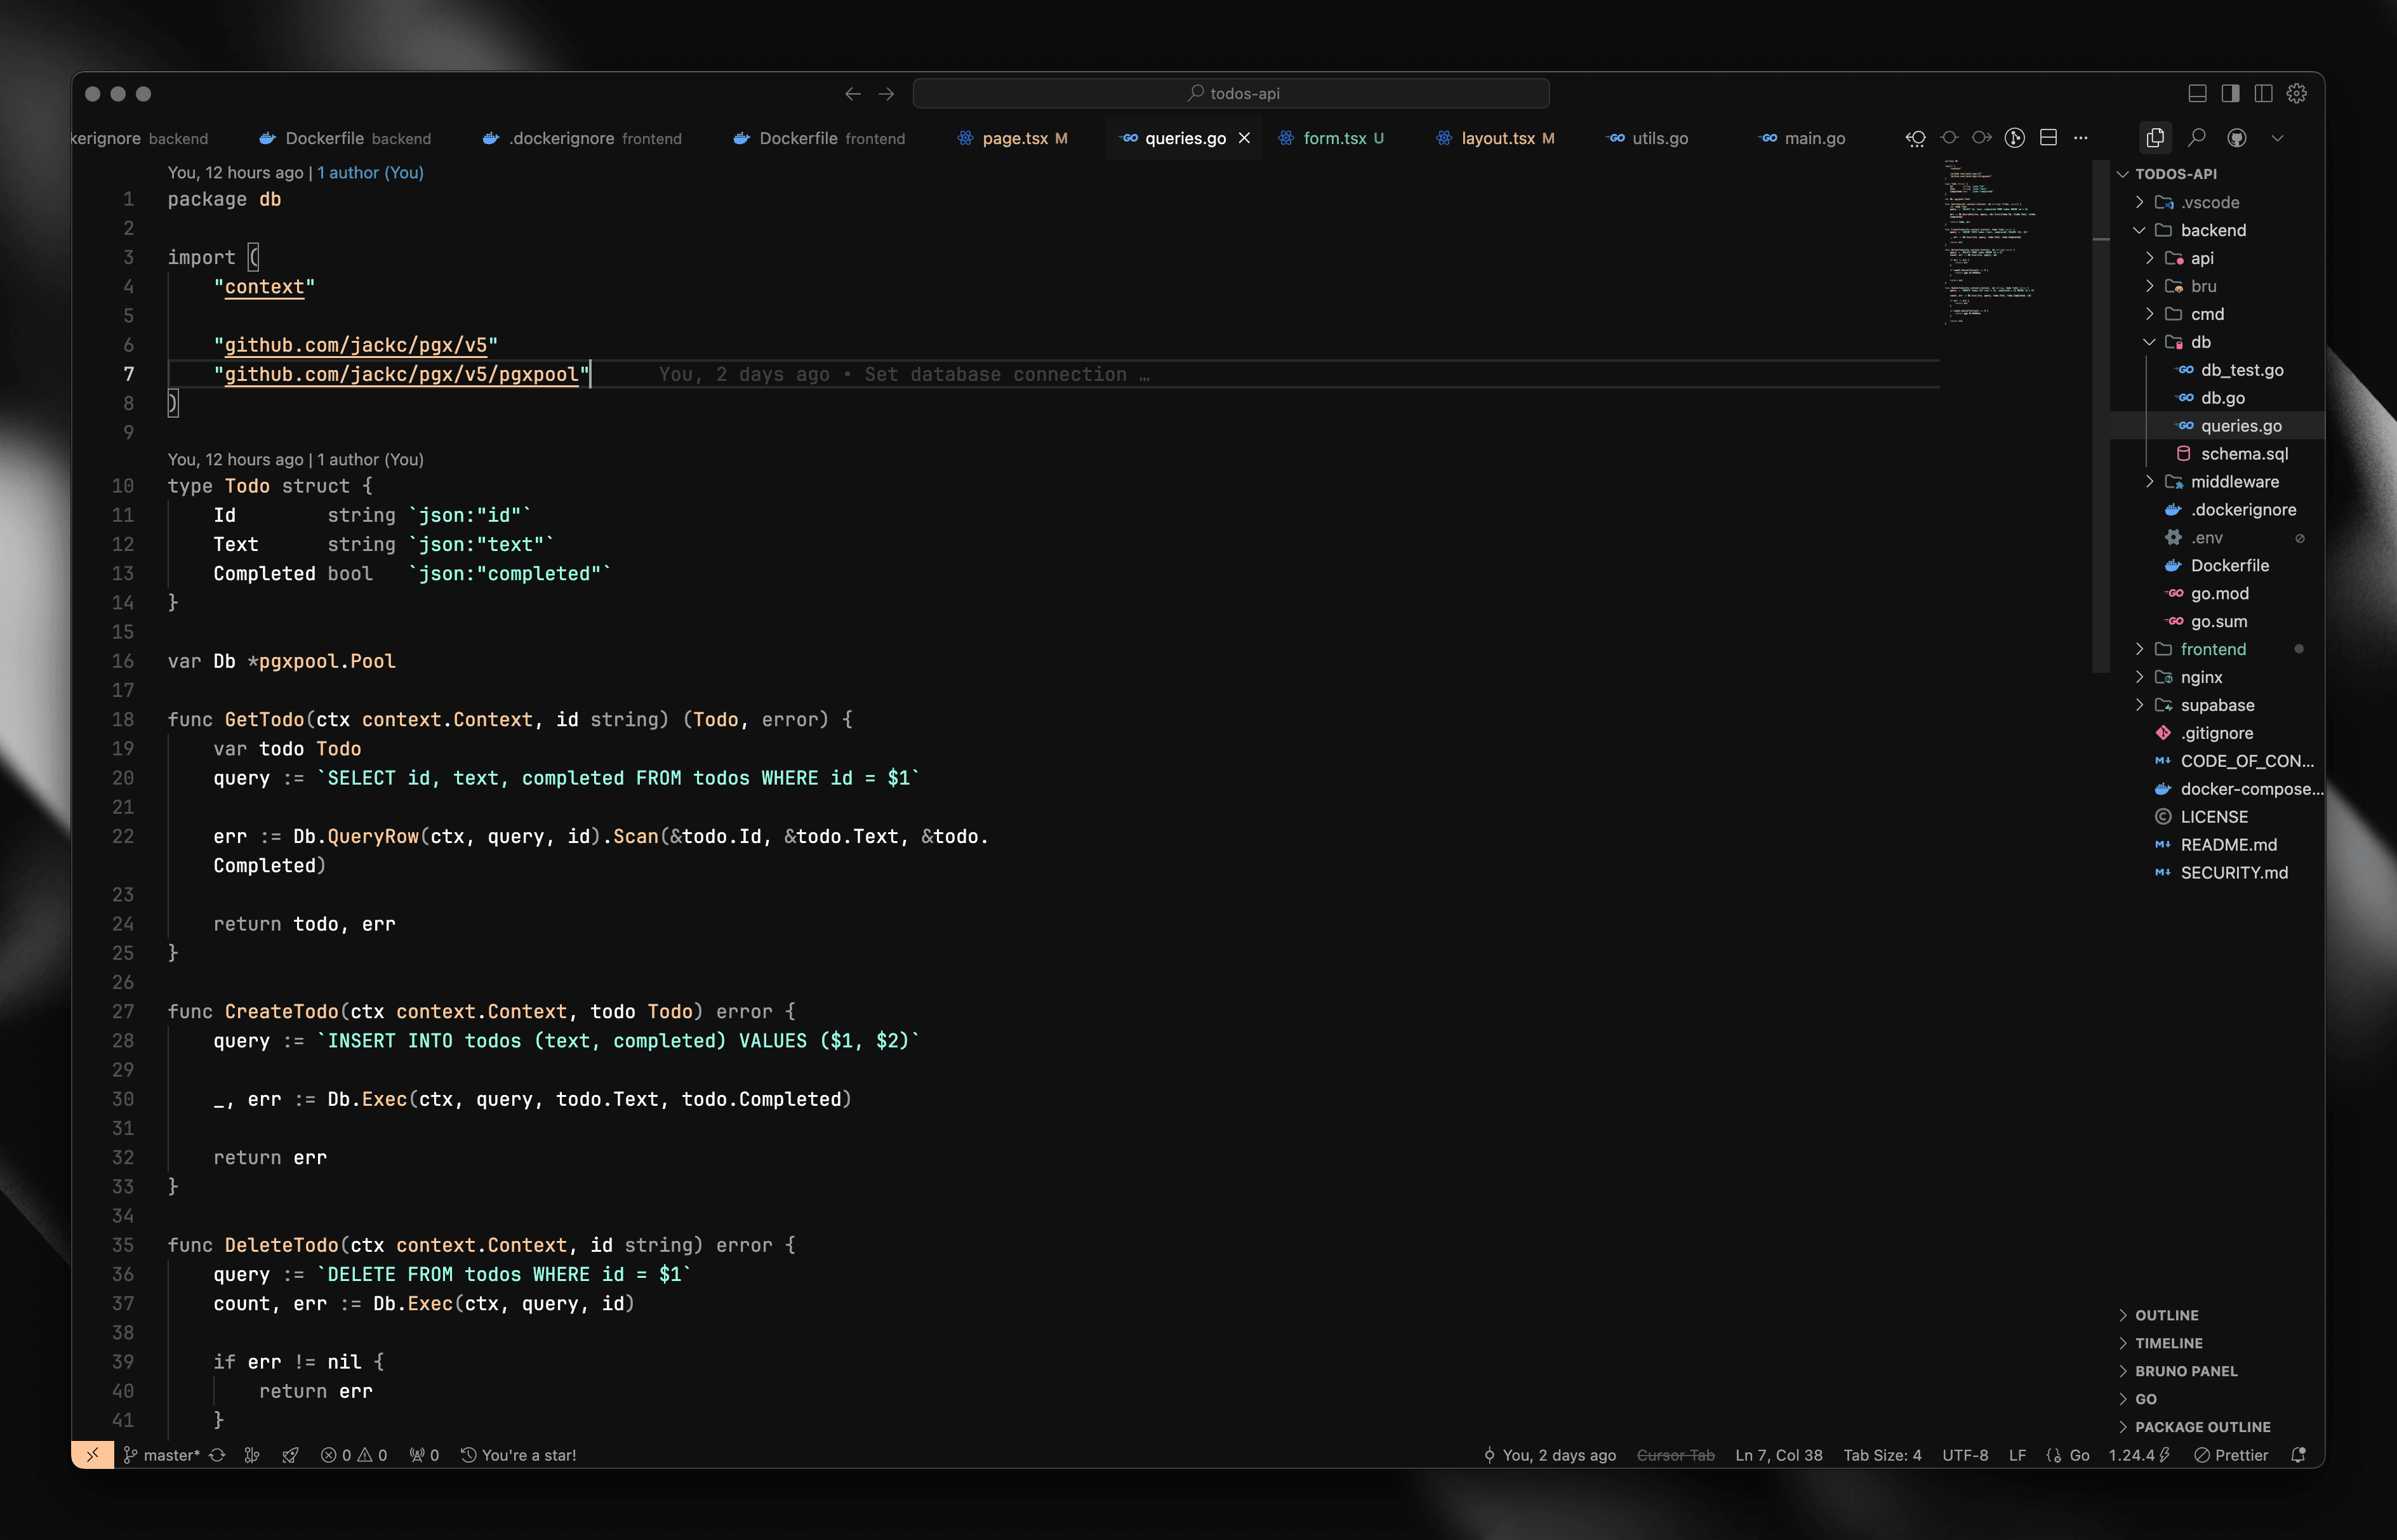Screen dimensions: 2397x1540
Task: Click the git graph icon in status bar
Action: click(x=252, y=1455)
